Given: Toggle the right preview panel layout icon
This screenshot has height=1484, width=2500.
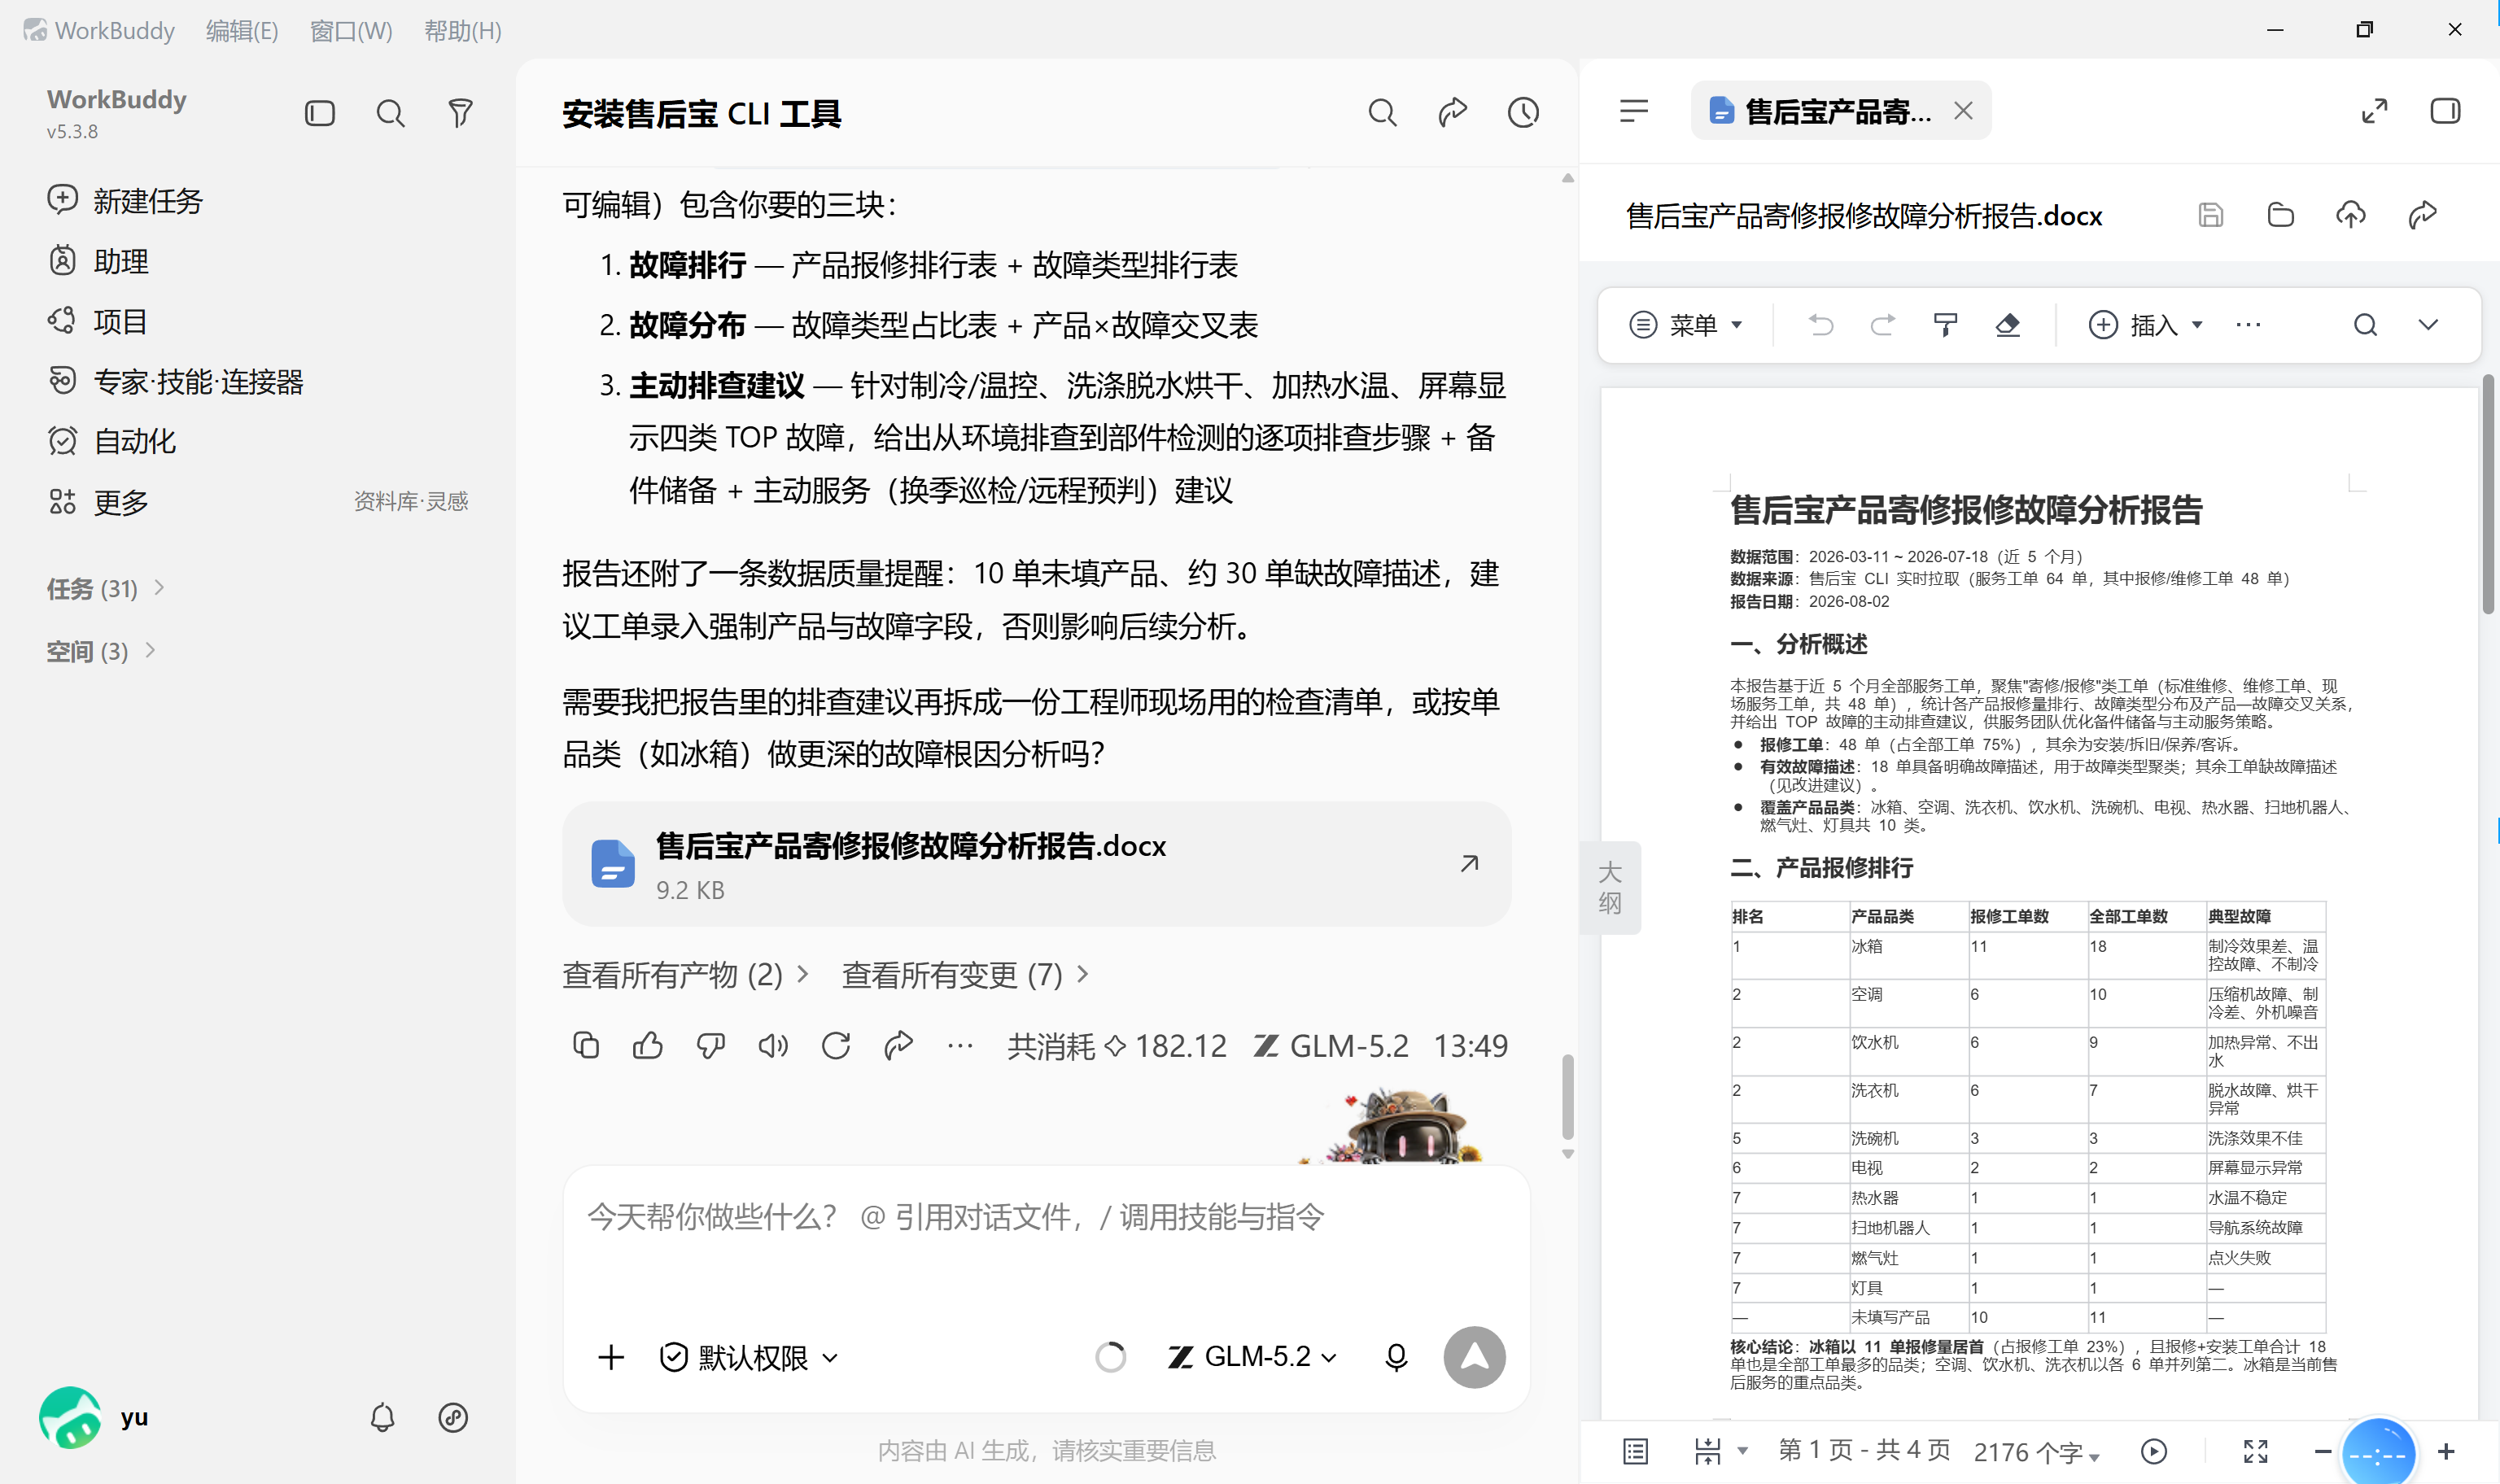Looking at the screenshot, I should (x=2445, y=111).
